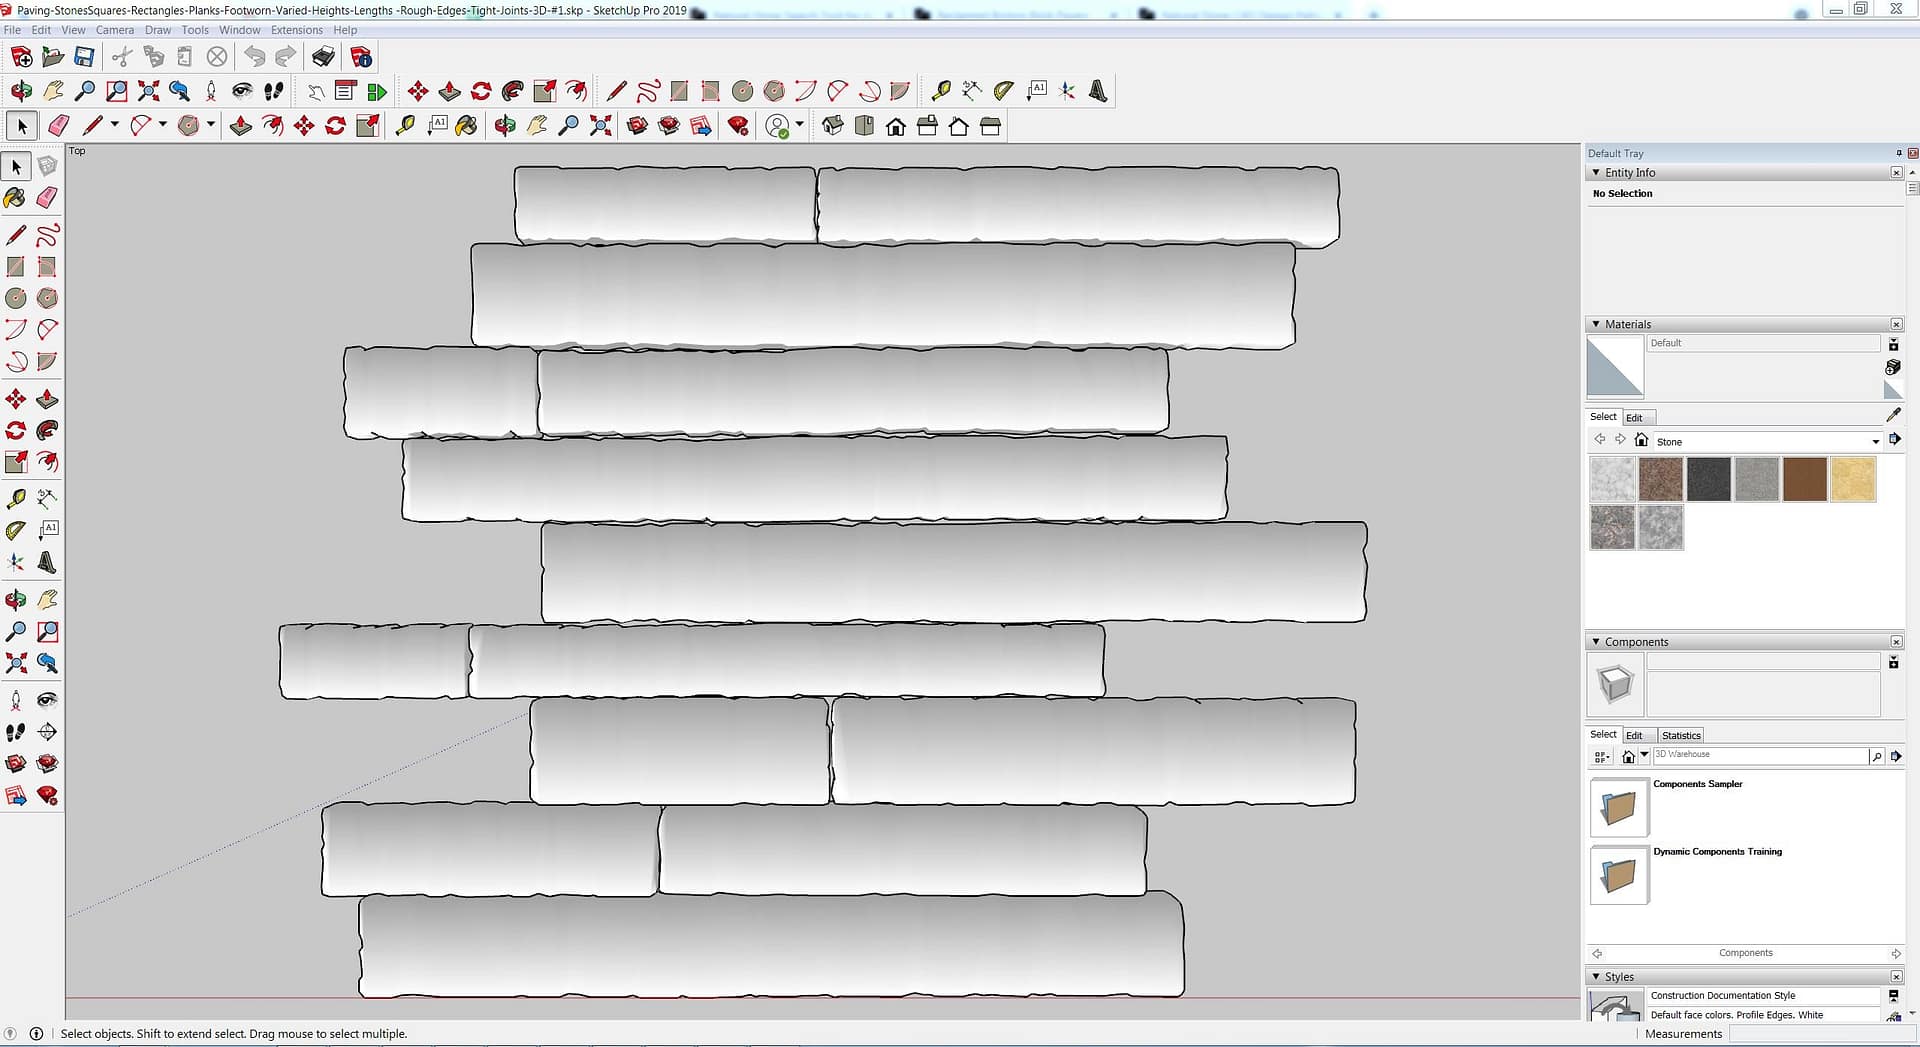
Task: Switch to Statistics tab in Components
Action: click(1680, 735)
